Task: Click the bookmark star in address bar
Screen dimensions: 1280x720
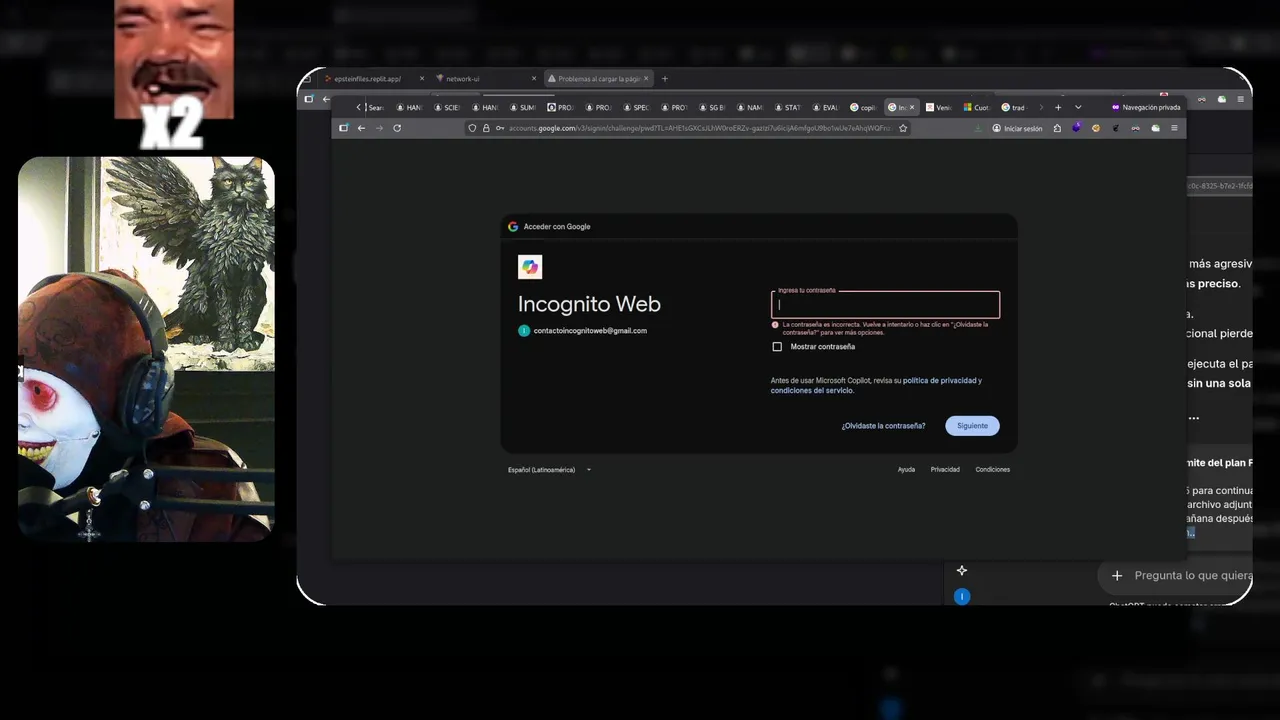Action: tap(903, 128)
